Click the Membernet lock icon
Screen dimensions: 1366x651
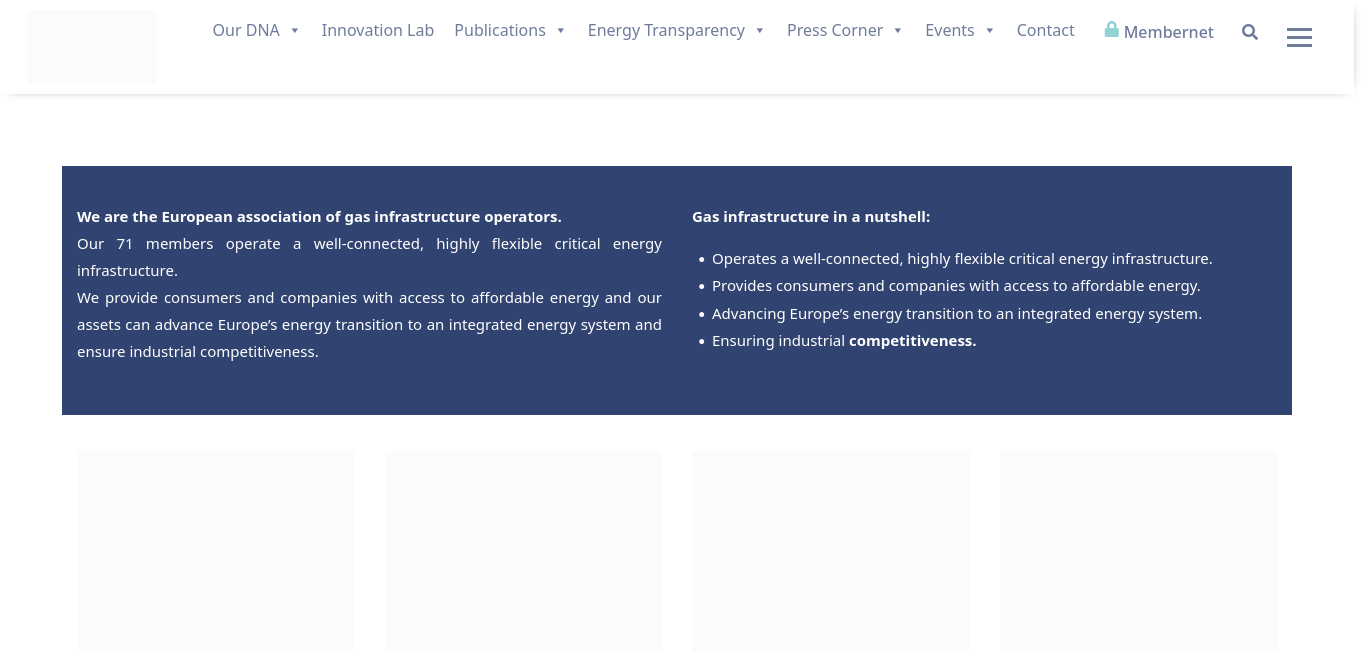coord(1111,30)
